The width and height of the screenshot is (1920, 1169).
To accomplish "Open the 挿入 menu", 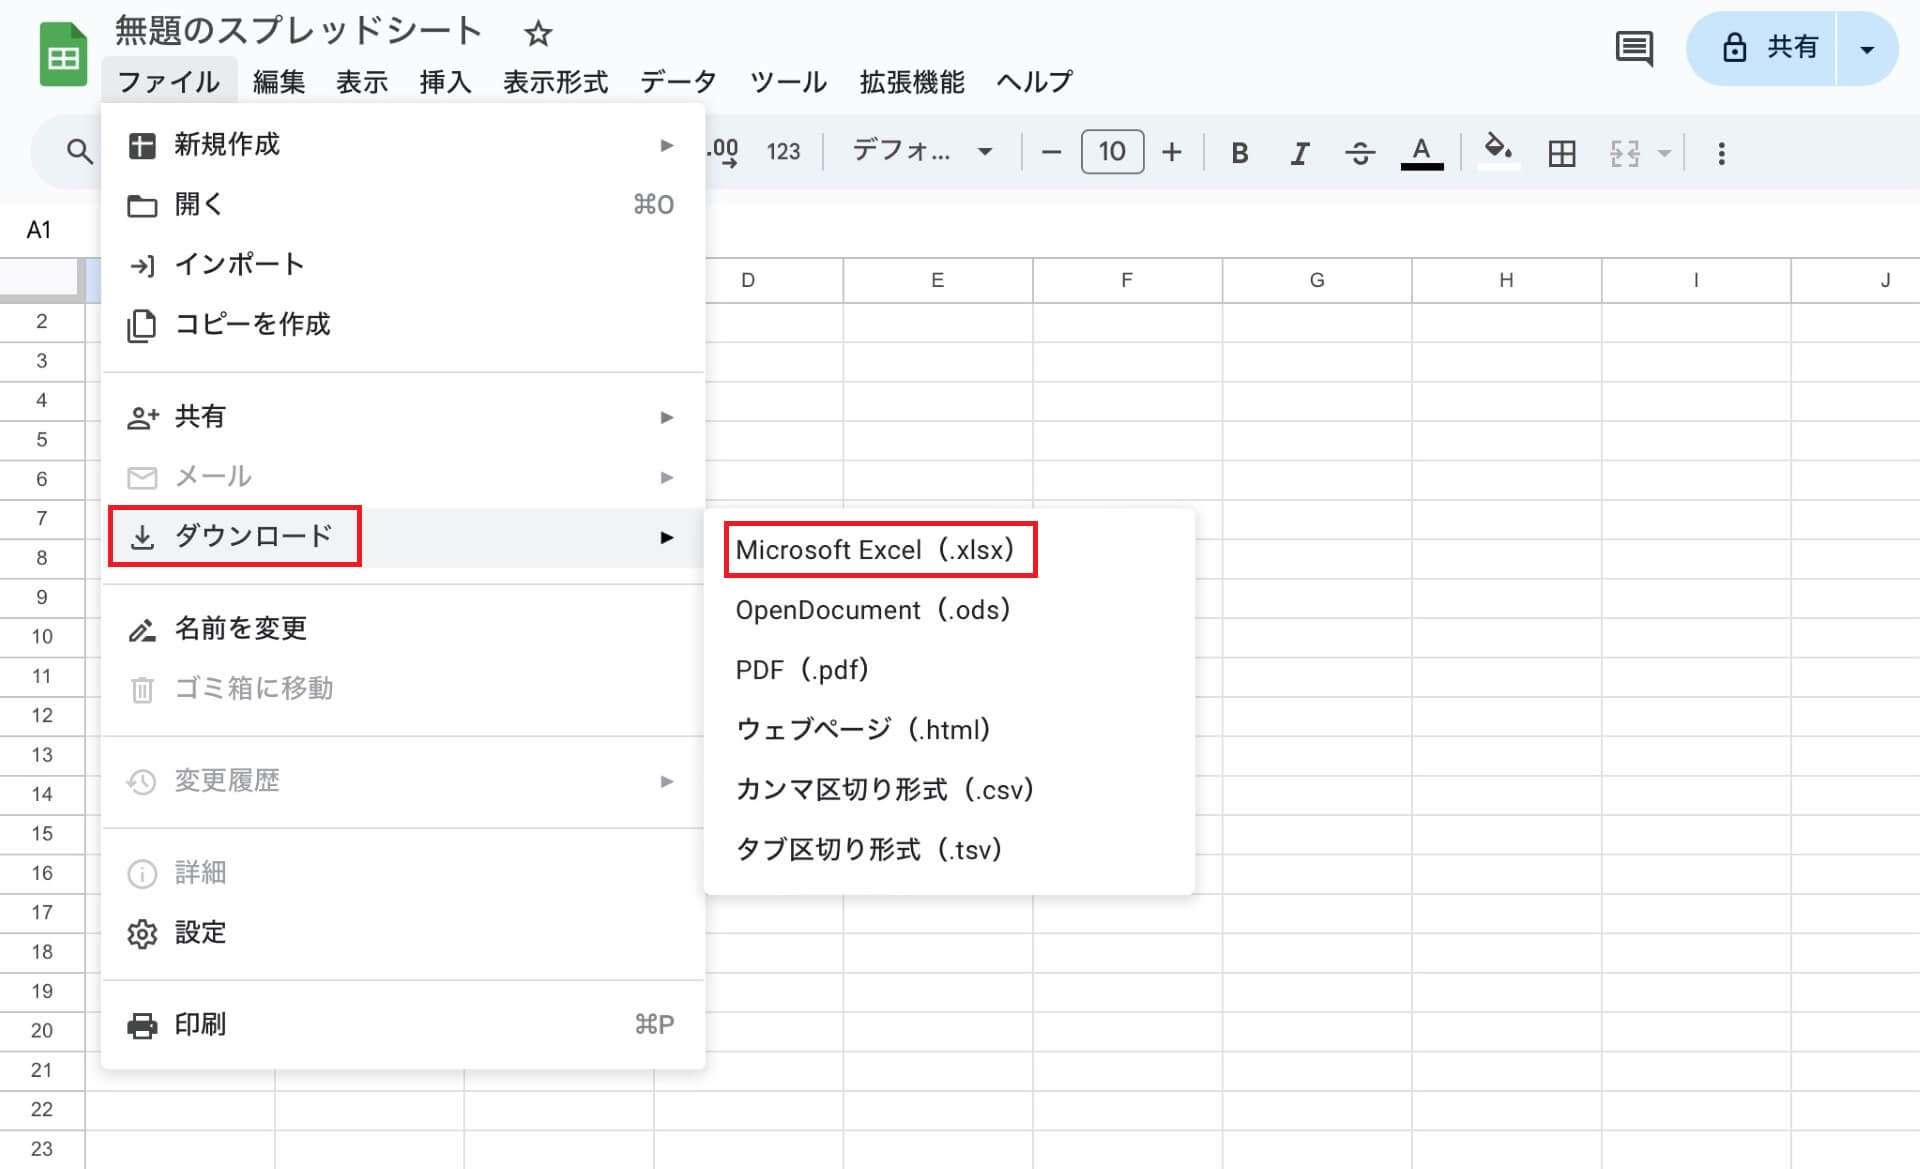I will pyautogui.click(x=445, y=81).
